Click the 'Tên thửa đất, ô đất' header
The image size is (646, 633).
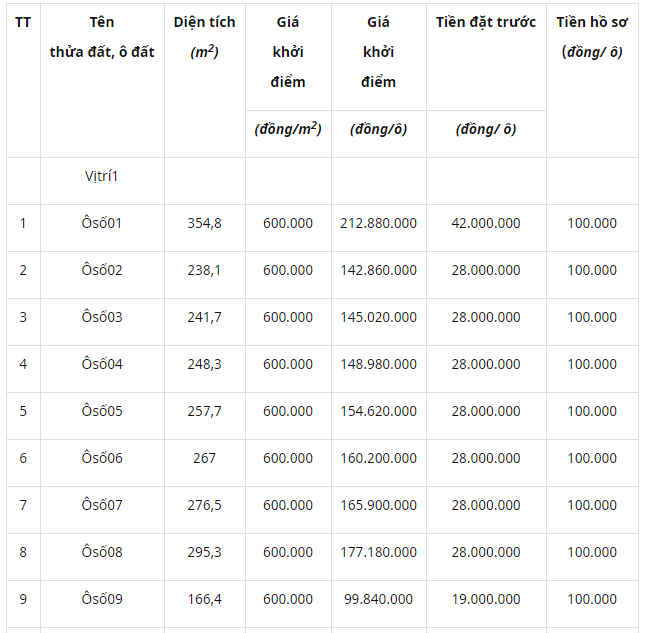[102, 37]
